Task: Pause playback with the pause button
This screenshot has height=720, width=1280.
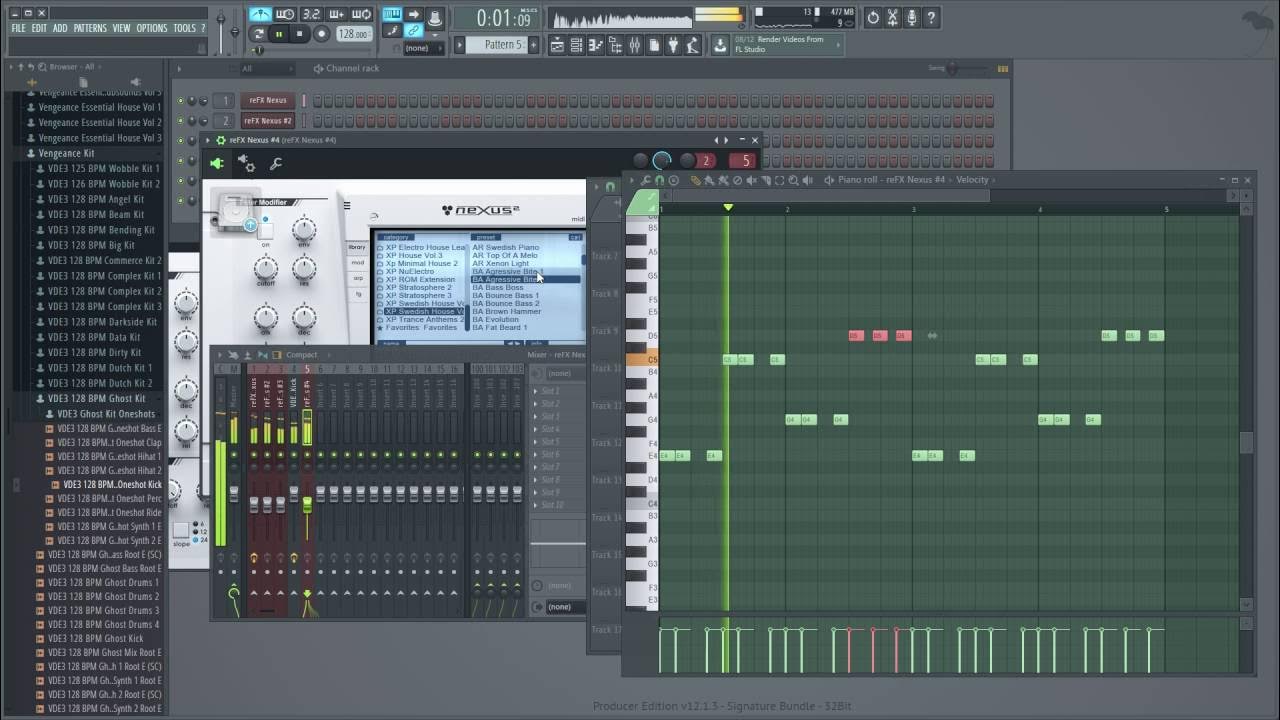Action: 279,34
